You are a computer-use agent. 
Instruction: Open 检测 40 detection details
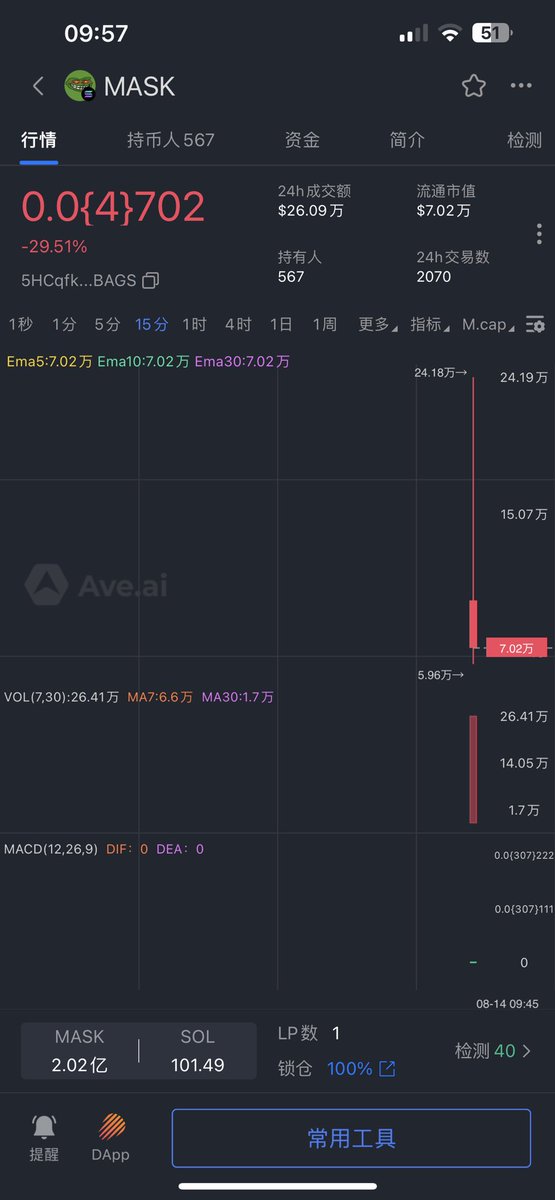tap(493, 1051)
